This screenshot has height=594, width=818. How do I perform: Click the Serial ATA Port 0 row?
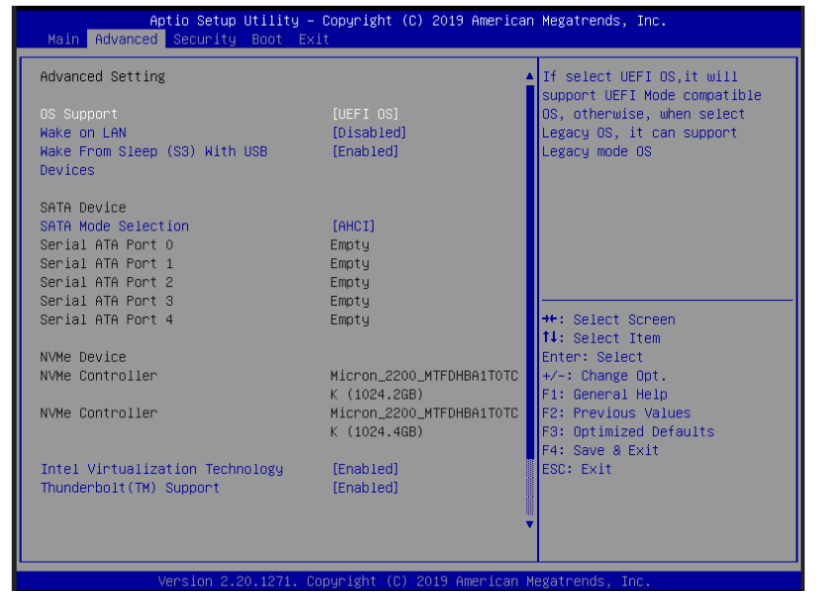[106, 245]
